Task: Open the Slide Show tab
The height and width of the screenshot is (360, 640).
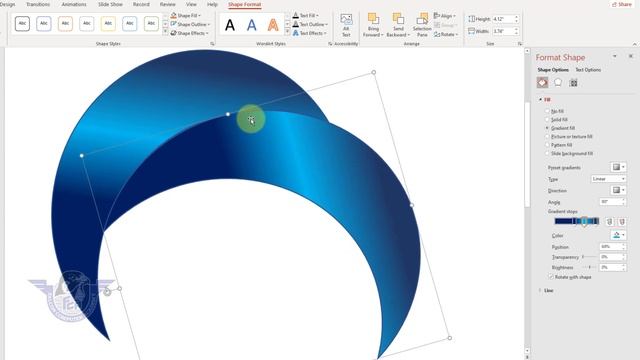Action: tap(110, 4)
